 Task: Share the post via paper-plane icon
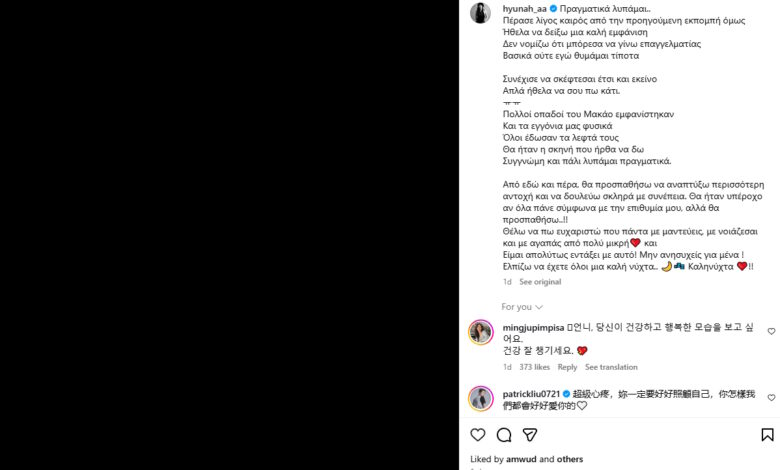click(530, 435)
